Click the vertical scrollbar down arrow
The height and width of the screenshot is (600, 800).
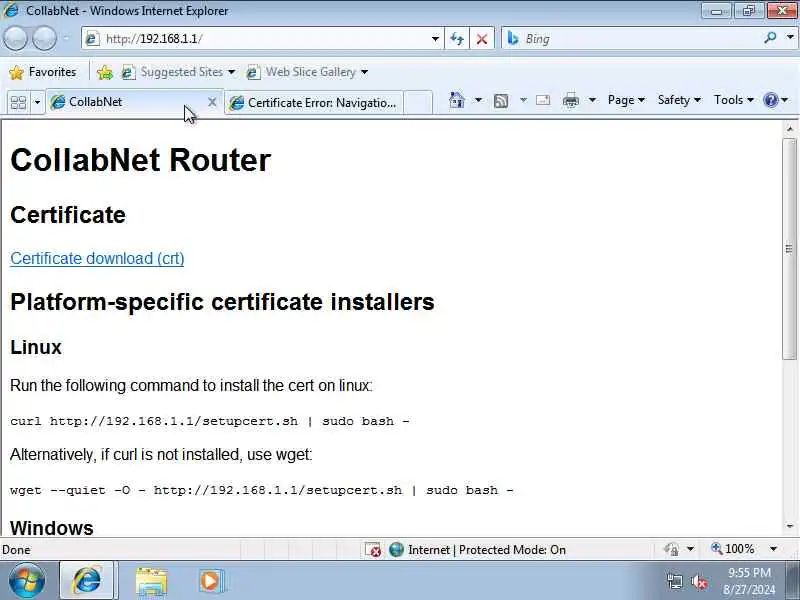790,526
